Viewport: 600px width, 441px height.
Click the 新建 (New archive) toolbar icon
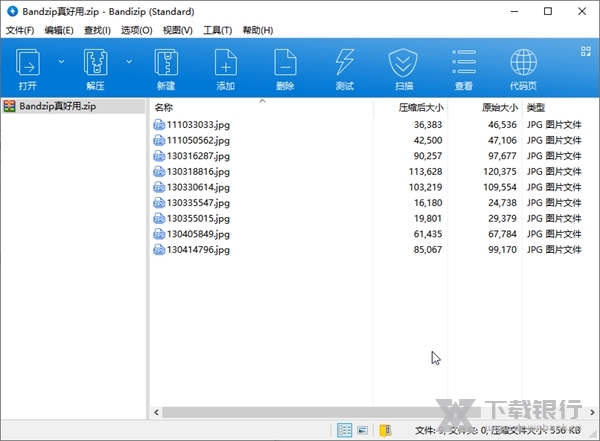click(x=166, y=65)
